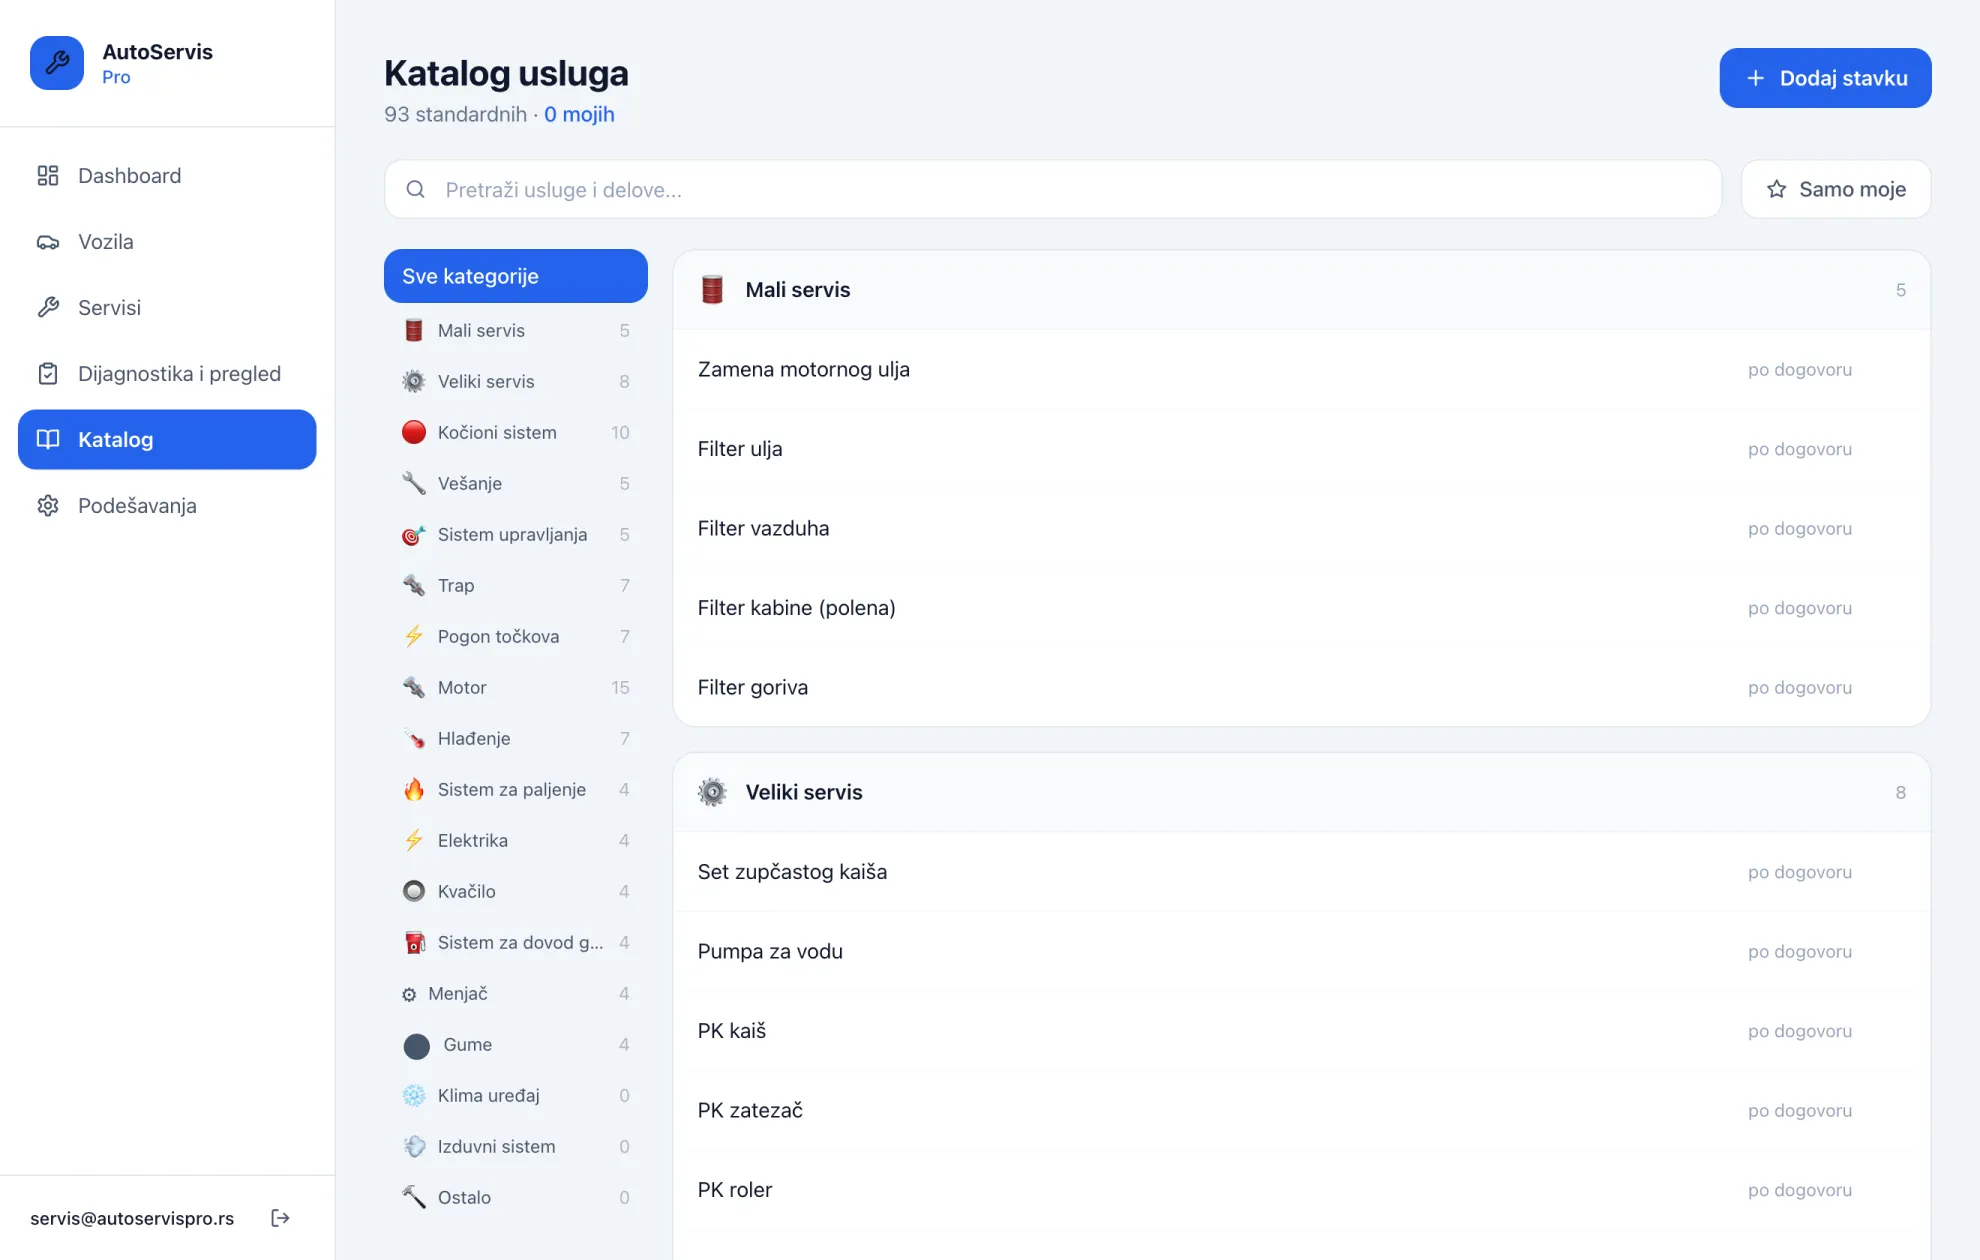Select Set zupčastog kaiša row

(x=1301, y=872)
